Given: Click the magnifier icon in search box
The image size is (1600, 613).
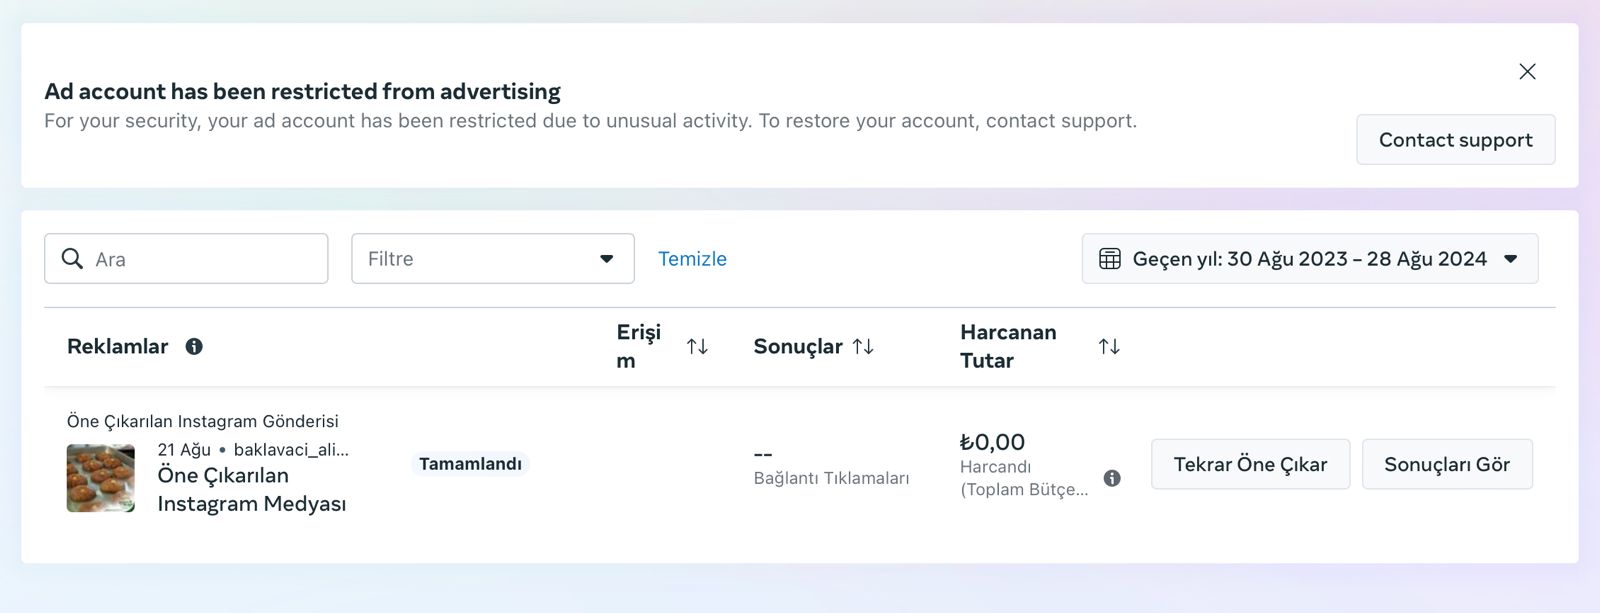Looking at the screenshot, I should click(x=72, y=259).
